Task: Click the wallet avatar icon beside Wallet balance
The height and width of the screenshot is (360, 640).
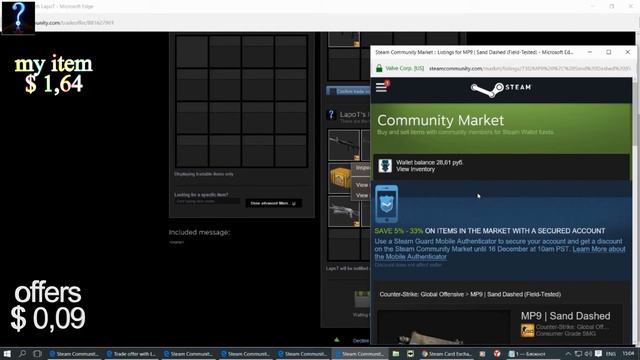Action: click(x=385, y=166)
